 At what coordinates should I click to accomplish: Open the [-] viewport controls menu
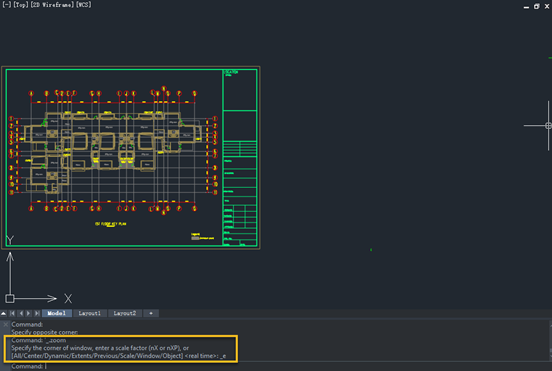(7, 5)
